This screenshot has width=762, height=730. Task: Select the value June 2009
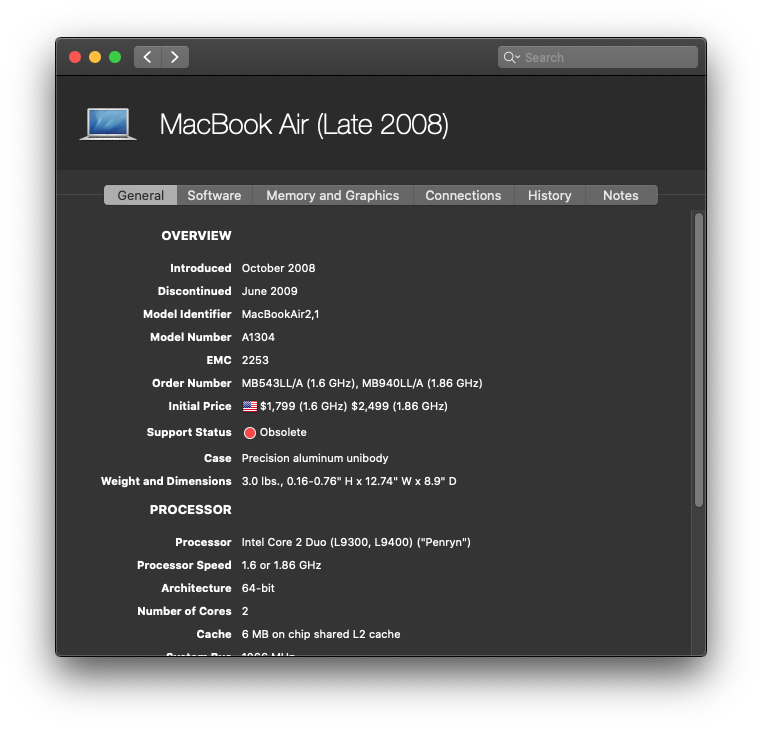coord(270,291)
